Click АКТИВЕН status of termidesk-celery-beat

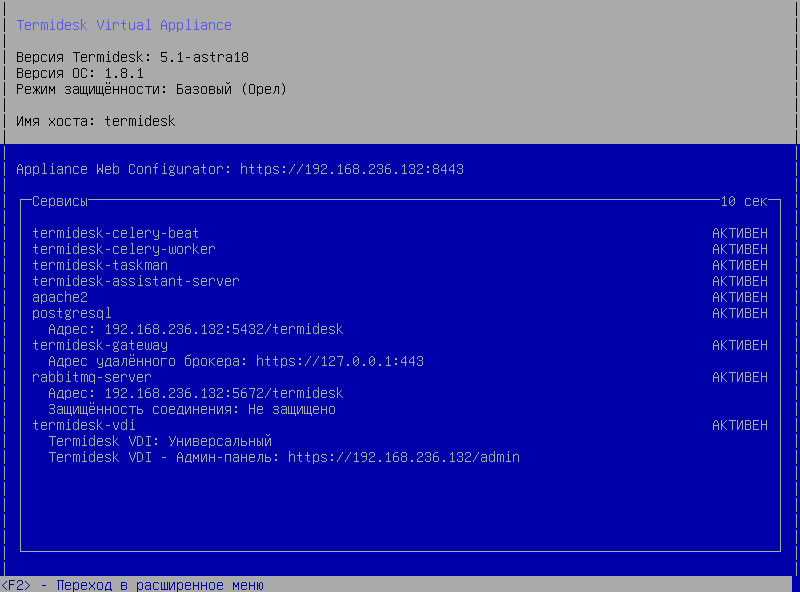pyautogui.click(x=740, y=233)
